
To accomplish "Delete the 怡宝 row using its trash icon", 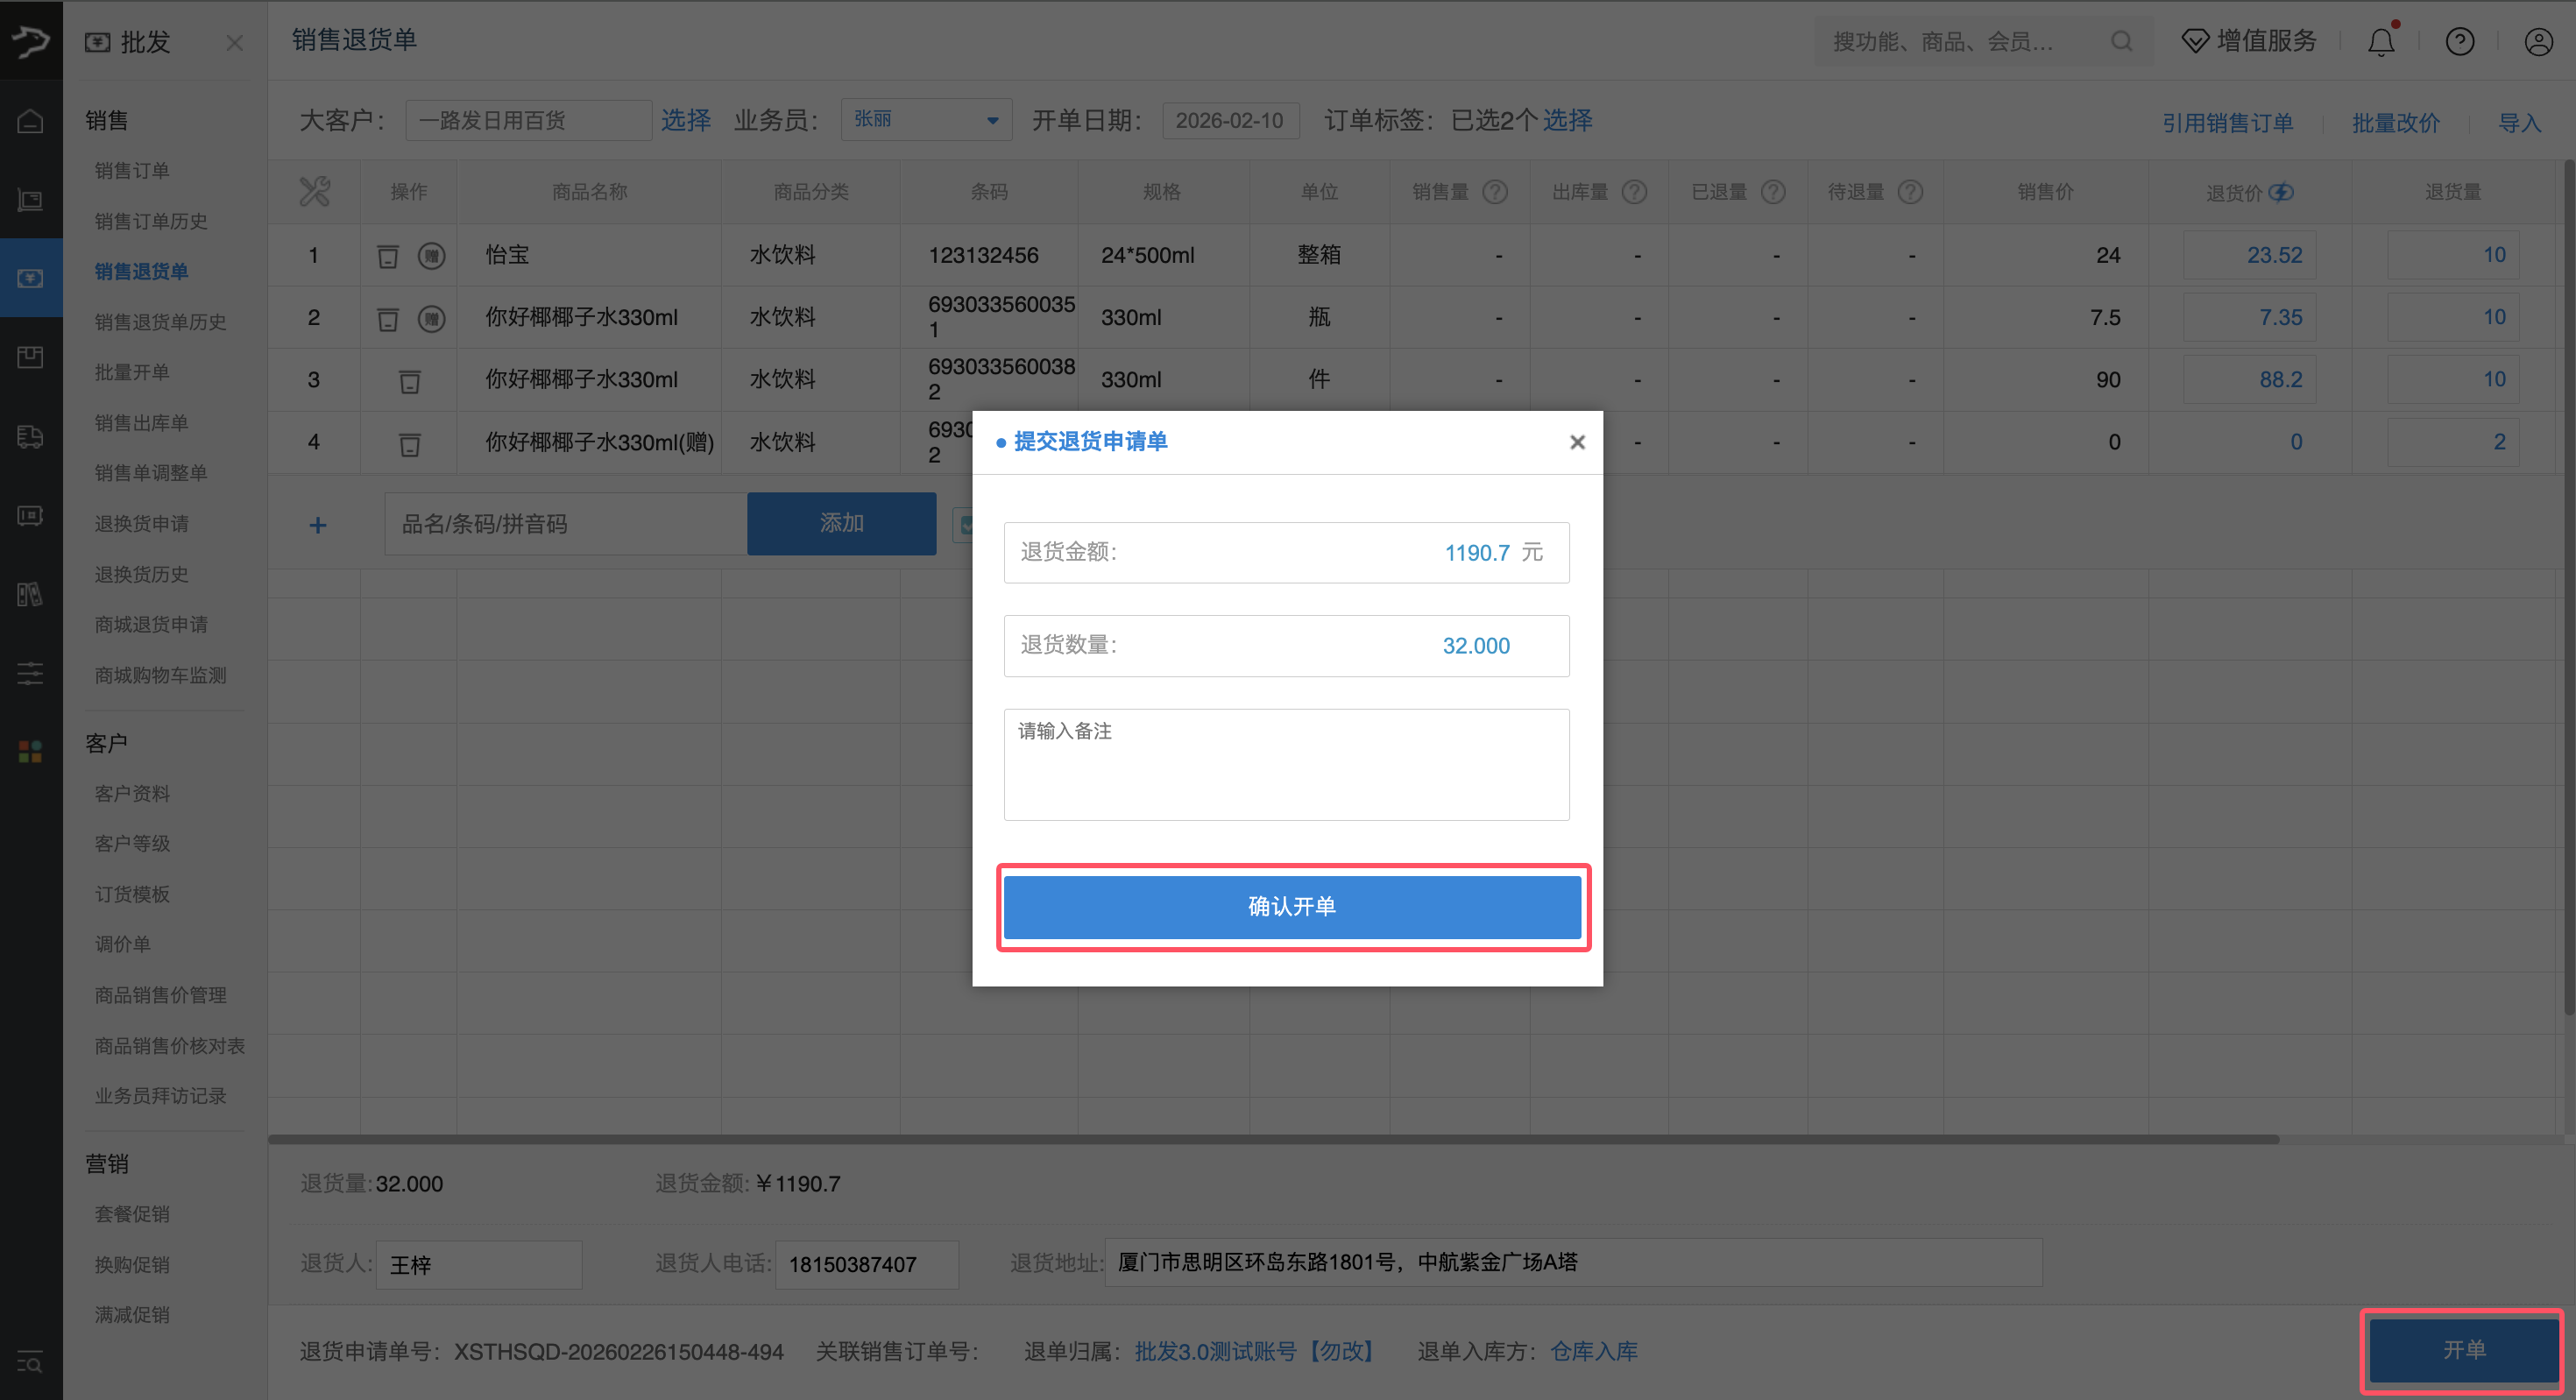I will point(388,255).
